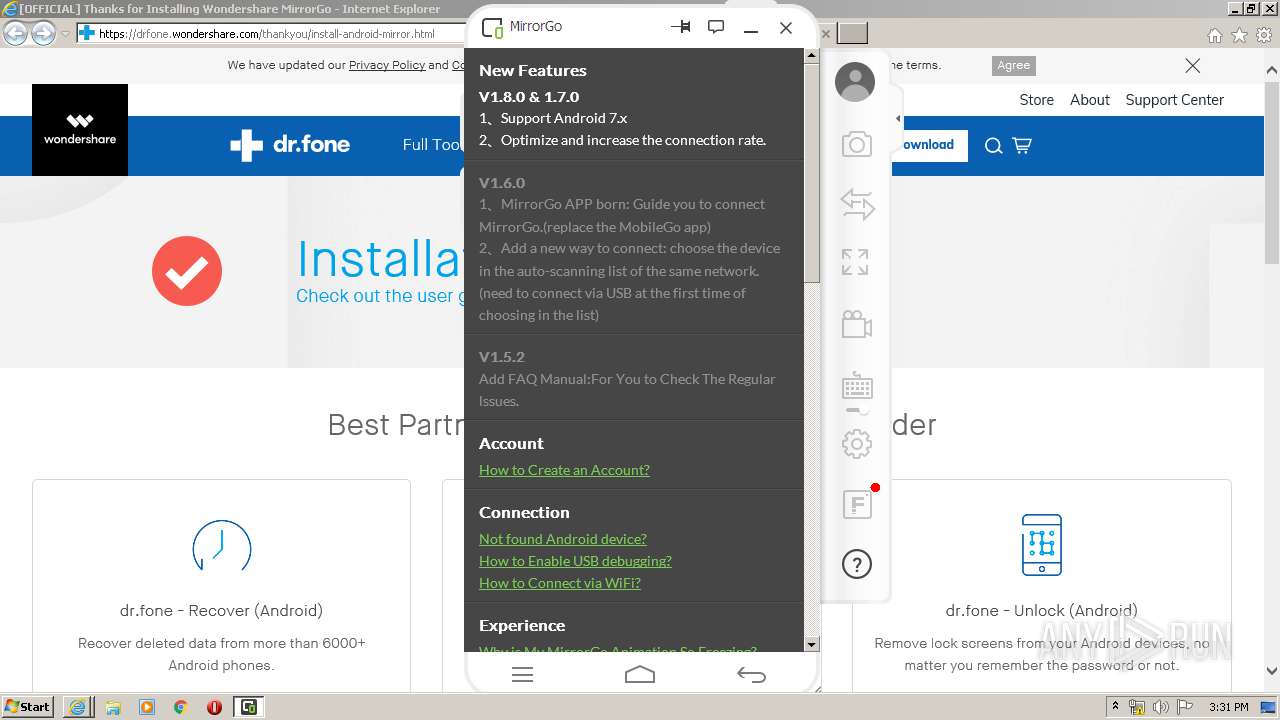This screenshot has height=720, width=1280.
Task: Click the dr.fone logo in the blue bar
Action: pyautogui.click(x=290, y=145)
